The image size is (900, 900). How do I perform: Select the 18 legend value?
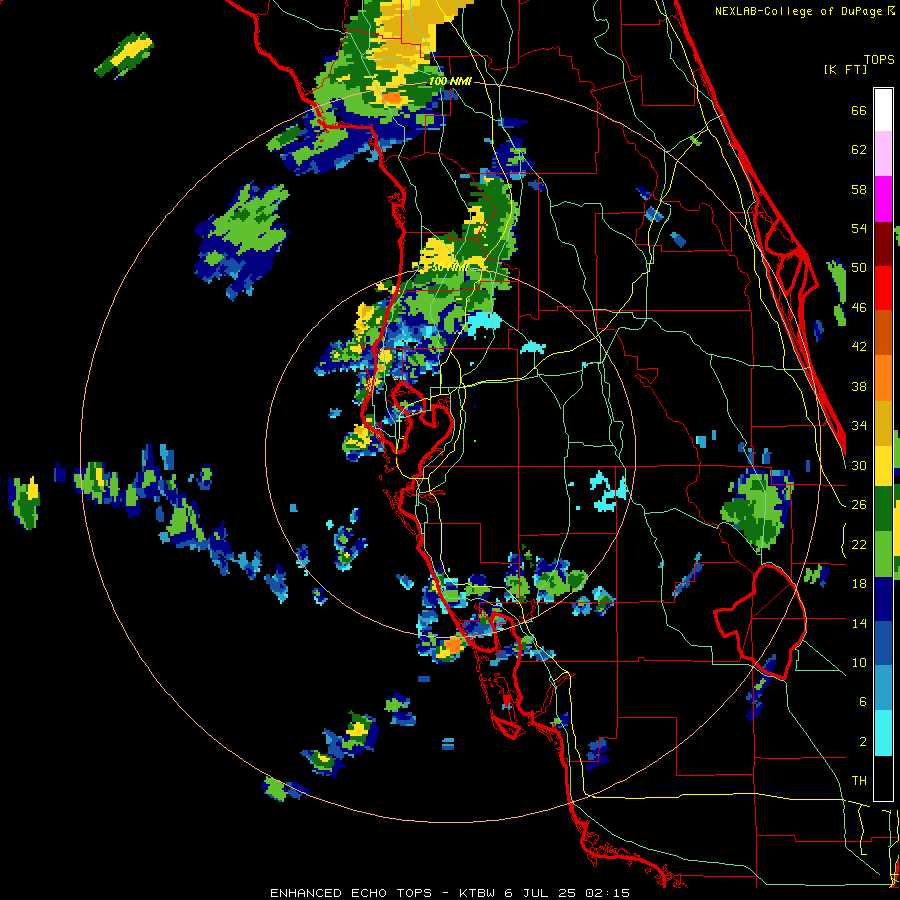pyautogui.click(x=859, y=584)
